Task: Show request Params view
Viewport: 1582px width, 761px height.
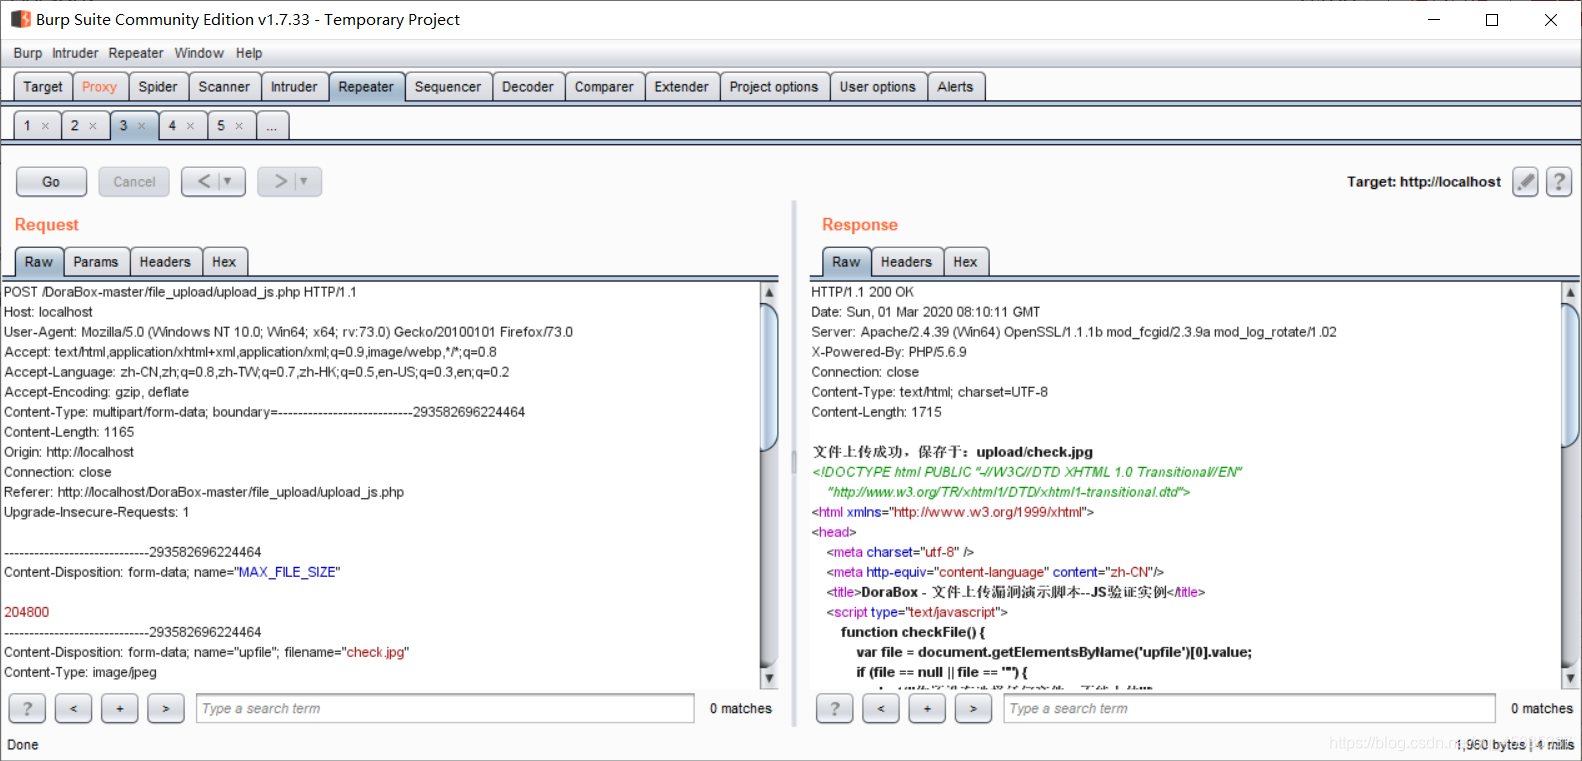Action: (x=96, y=262)
